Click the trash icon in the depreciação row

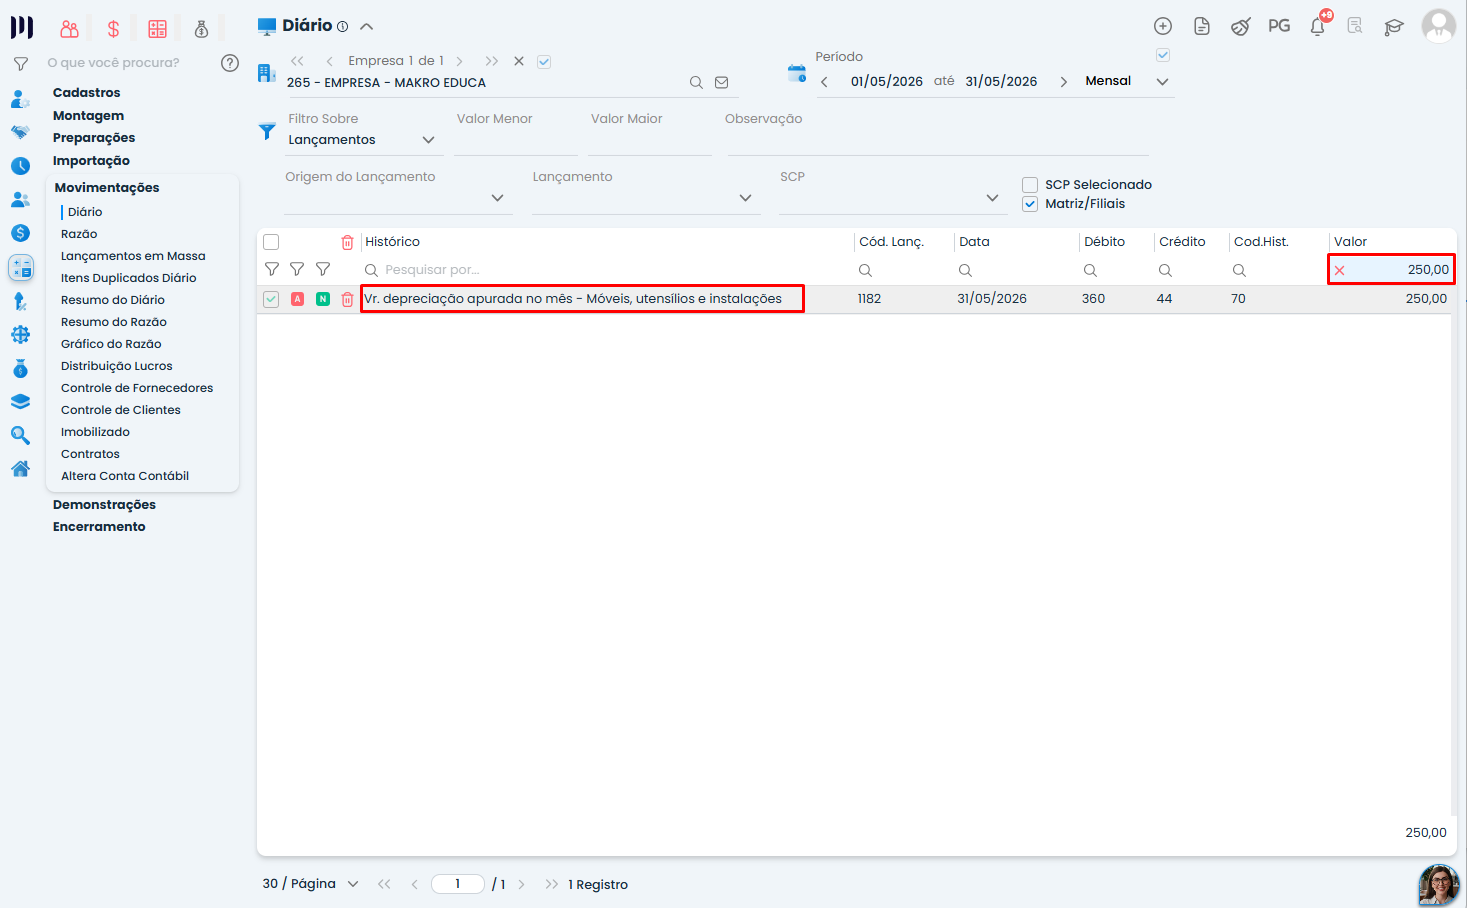pos(347,299)
